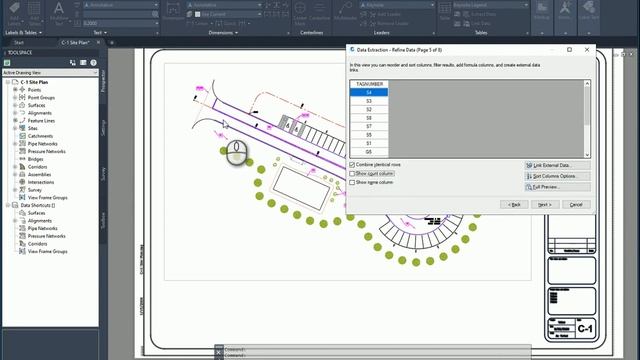Expand the Point Groups tree node
640x360 pixels.
(15, 98)
